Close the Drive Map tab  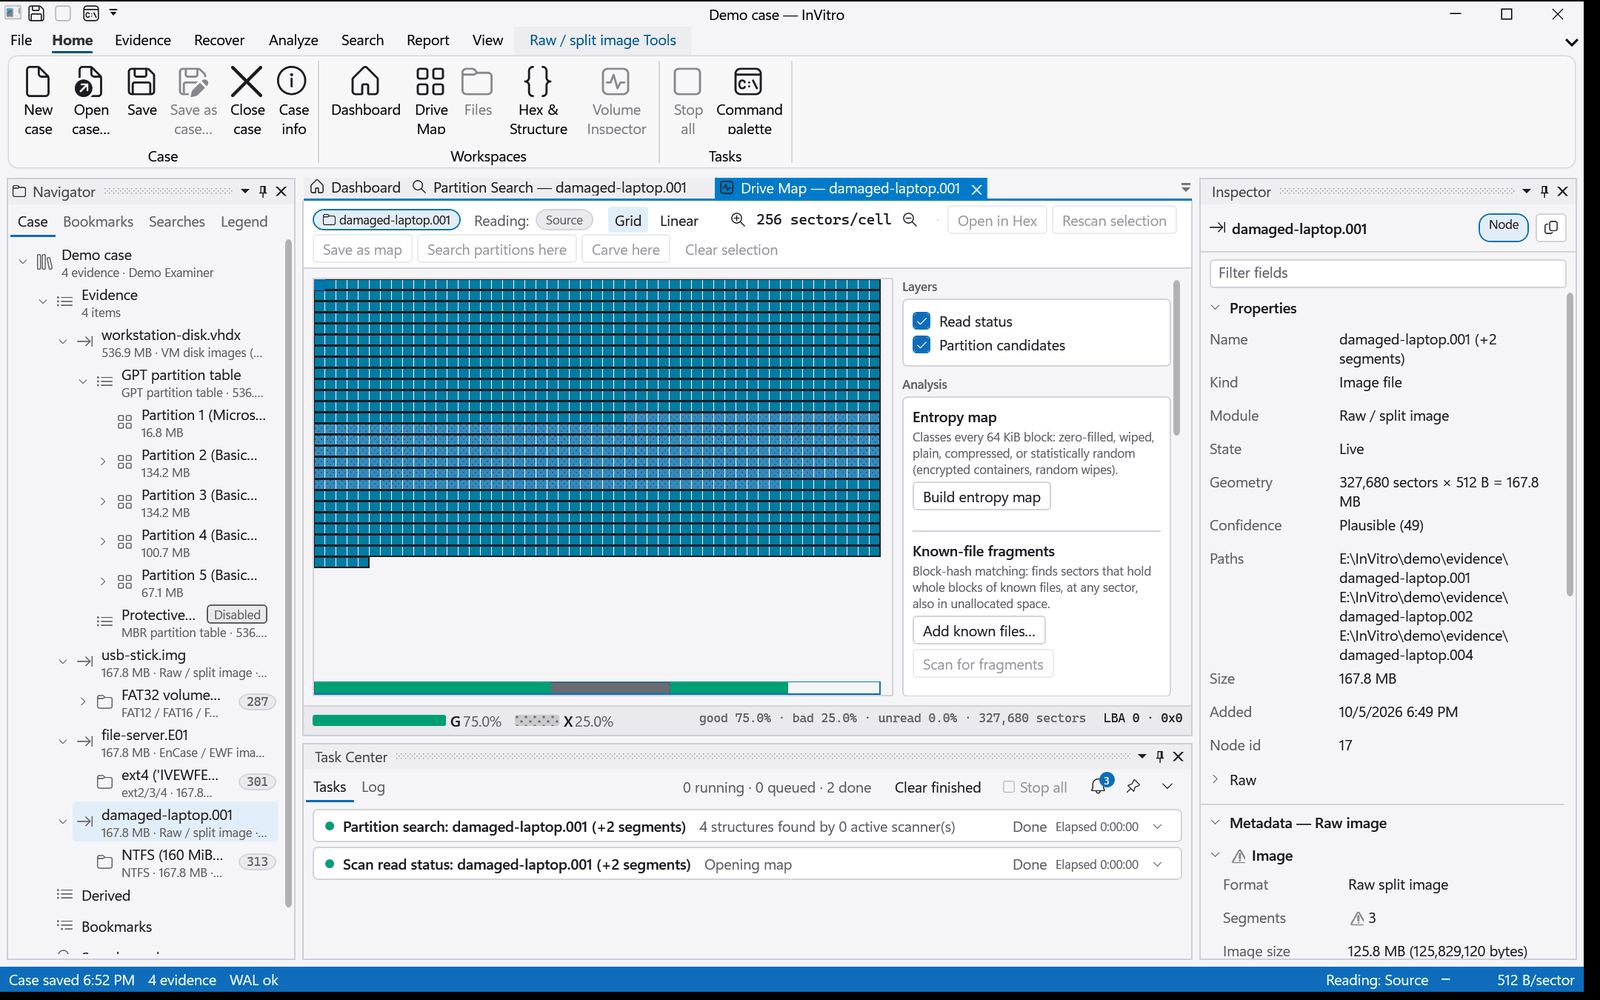(x=977, y=189)
